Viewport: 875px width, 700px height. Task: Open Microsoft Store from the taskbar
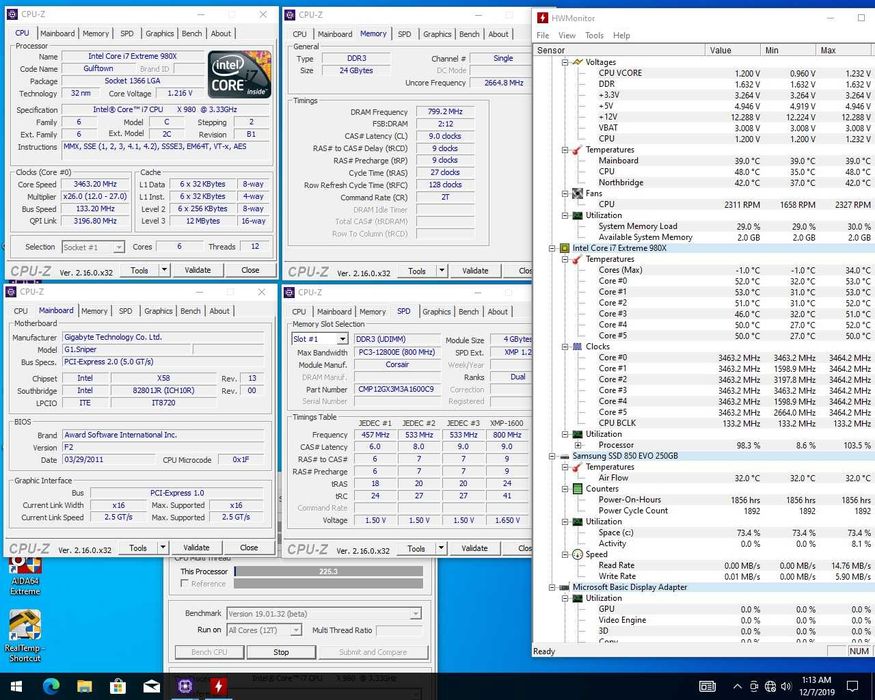tap(118, 686)
